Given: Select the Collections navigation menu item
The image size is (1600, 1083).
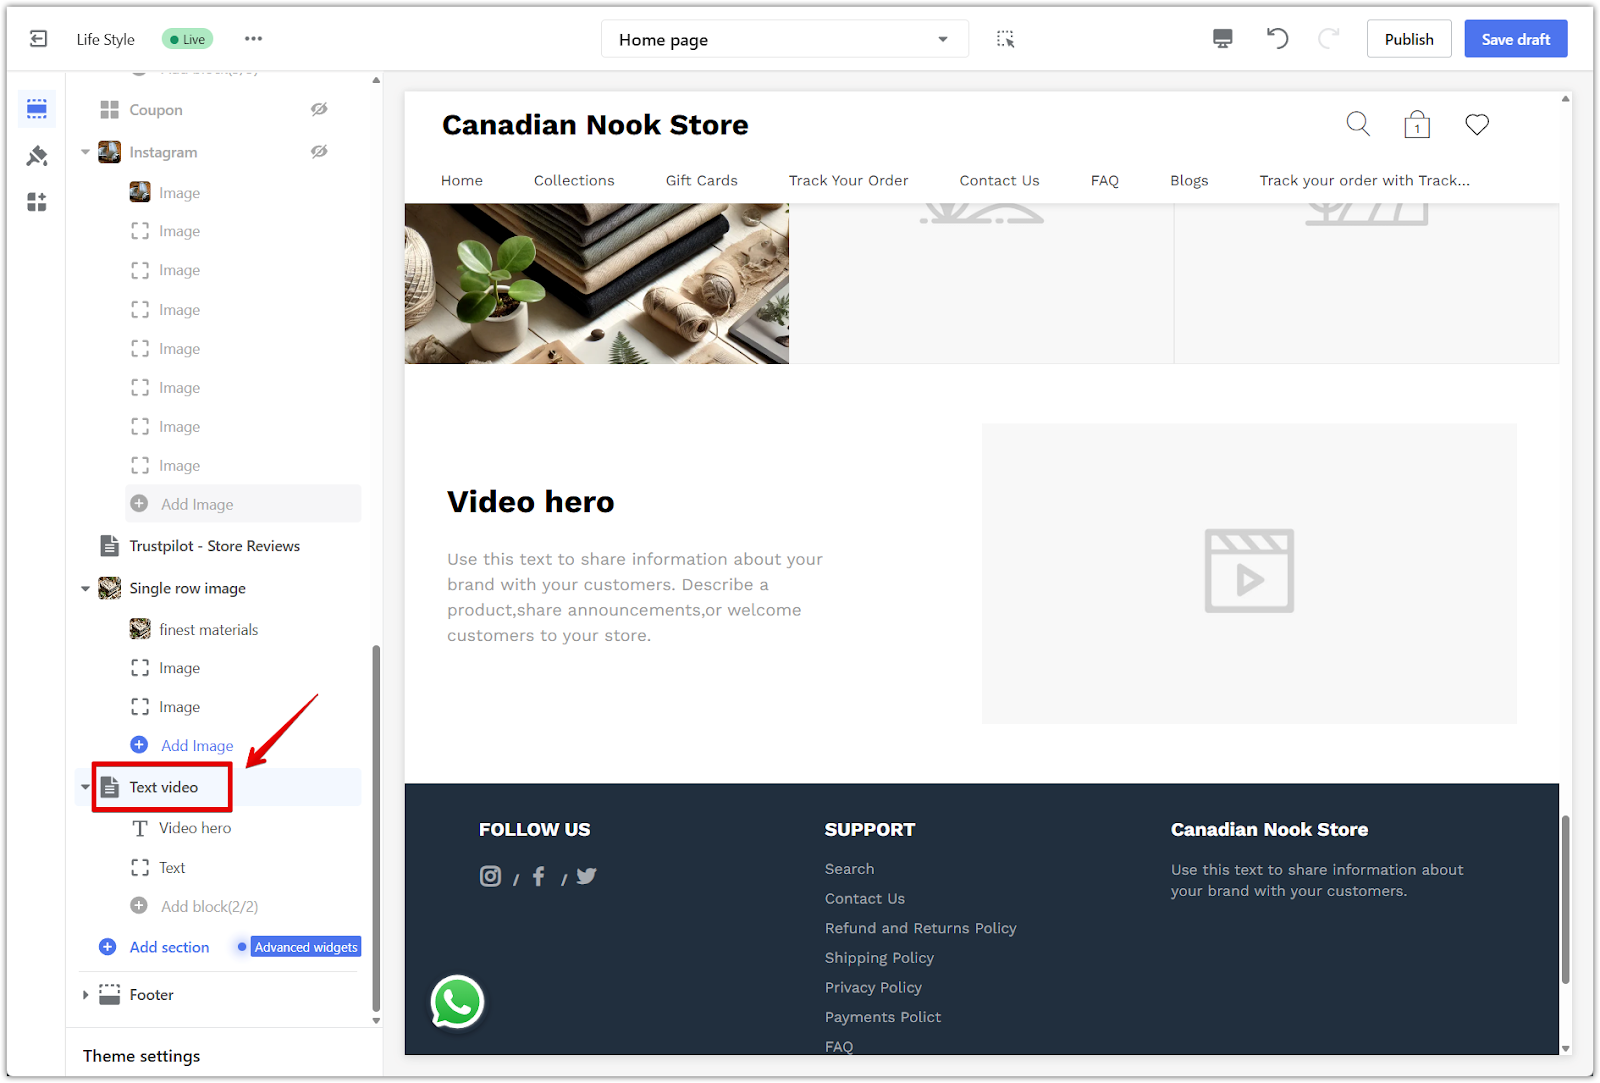Looking at the screenshot, I should pyautogui.click(x=574, y=181).
